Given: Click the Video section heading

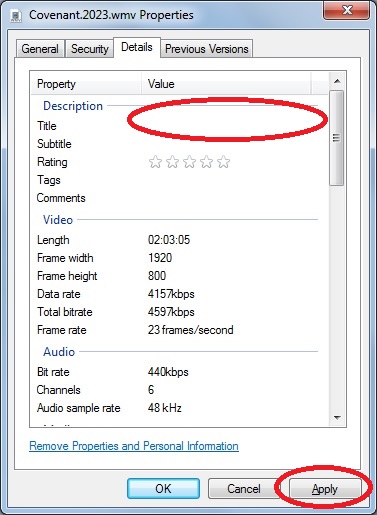Looking at the screenshot, I should [58, 220].
